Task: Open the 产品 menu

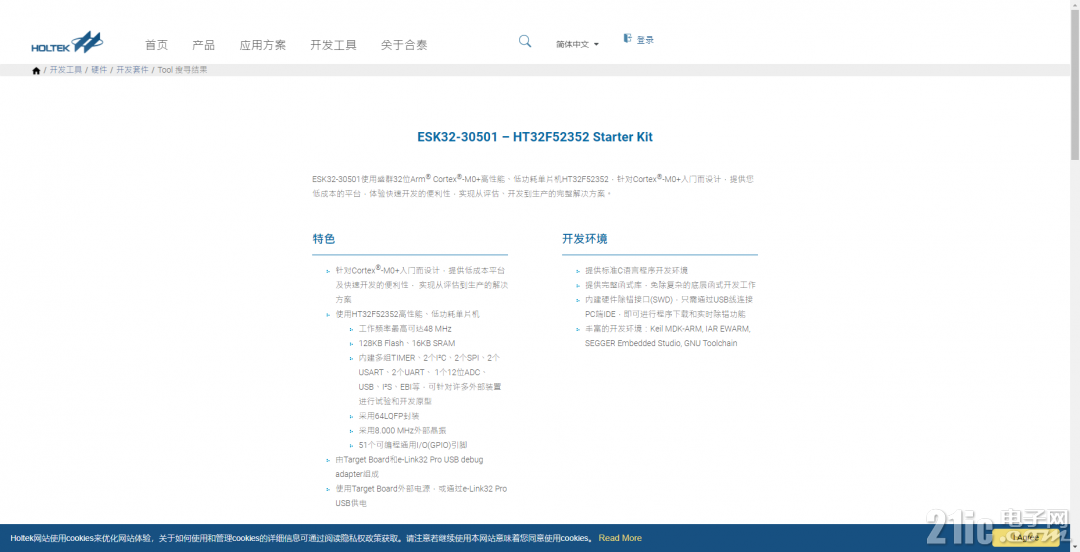Action: tap(203, 45)
